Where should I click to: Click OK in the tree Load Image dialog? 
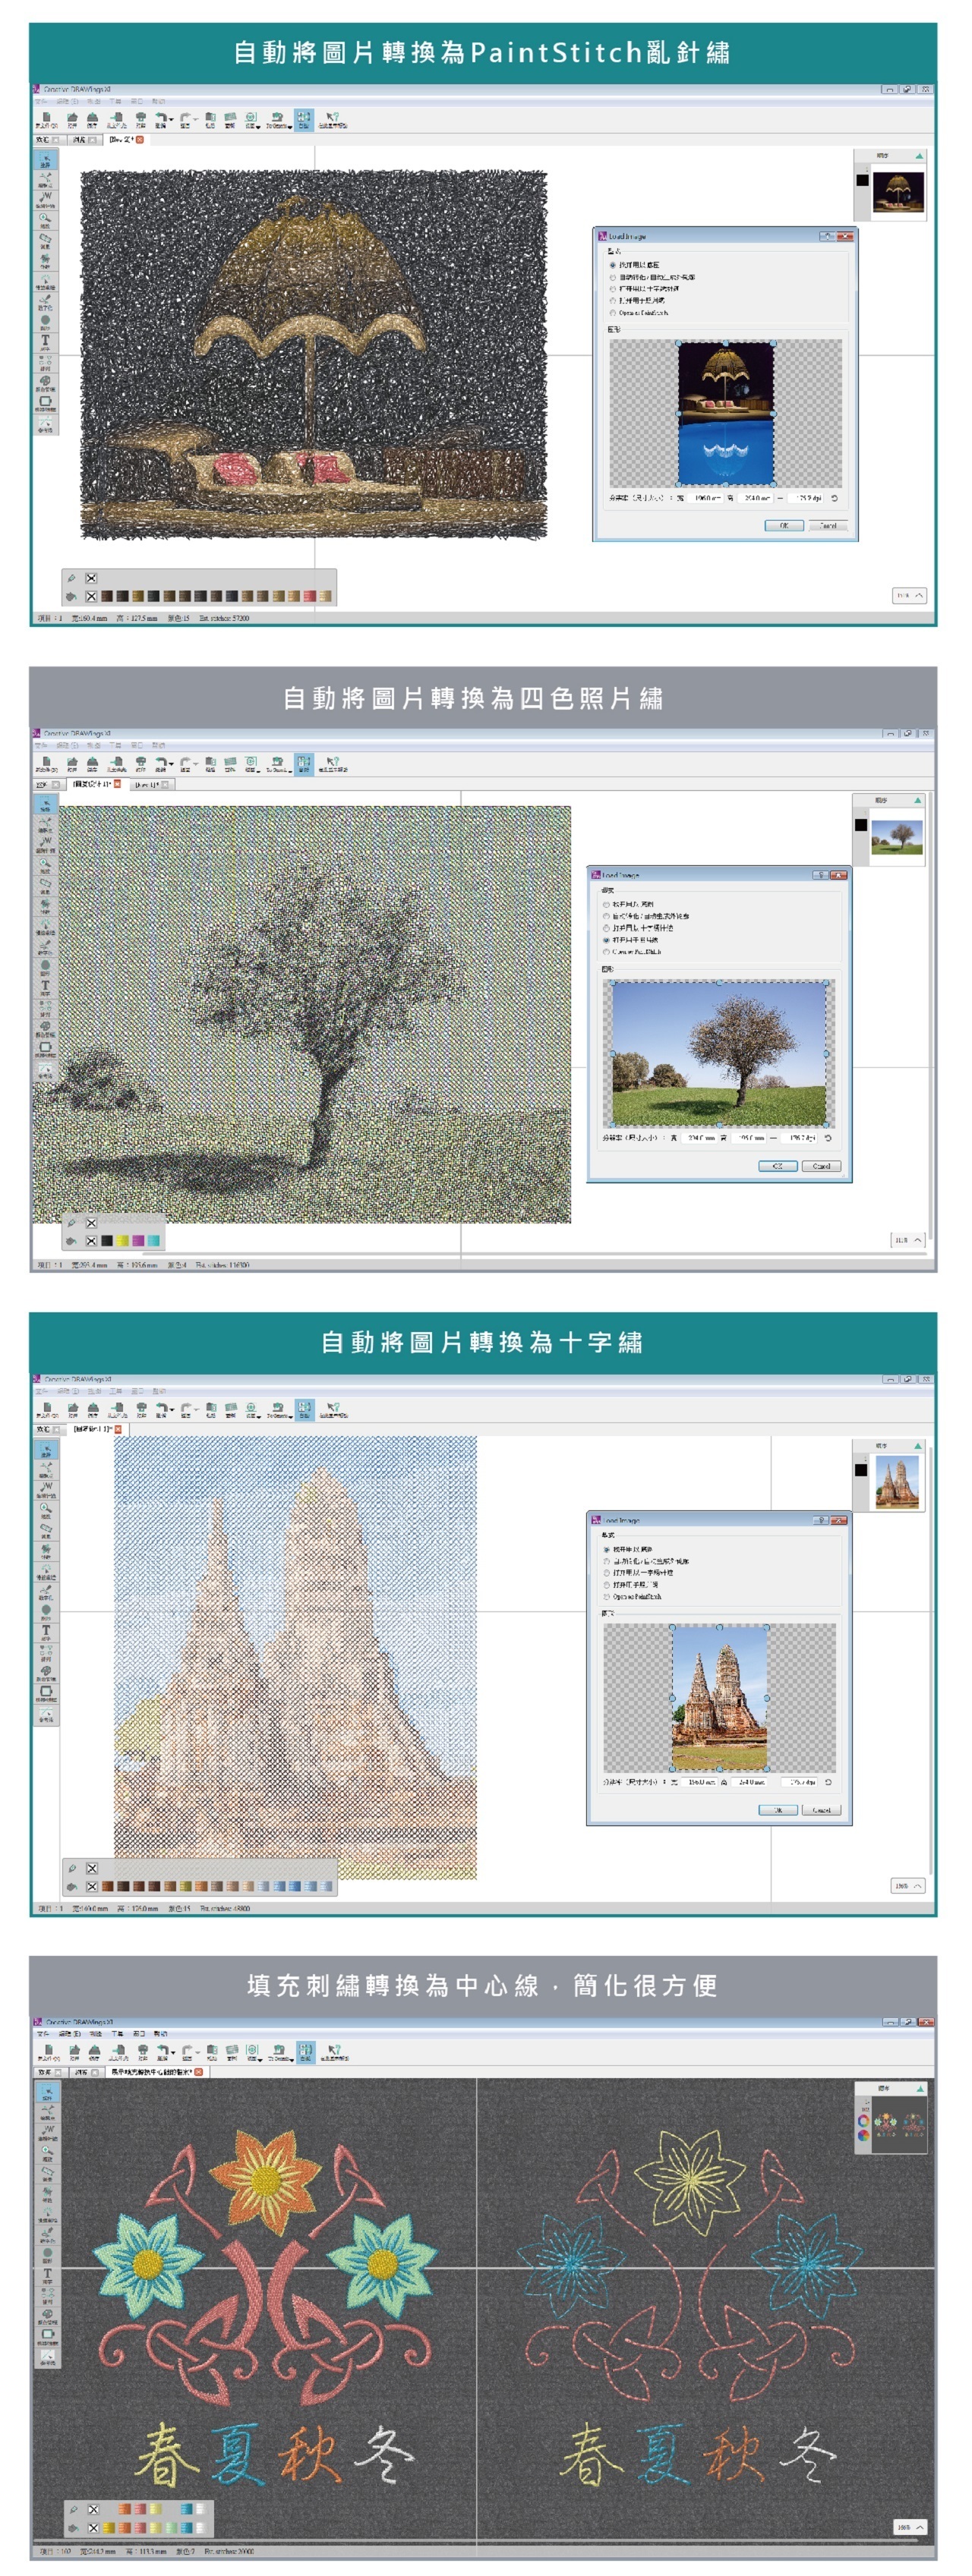(x=777, y=1166)
